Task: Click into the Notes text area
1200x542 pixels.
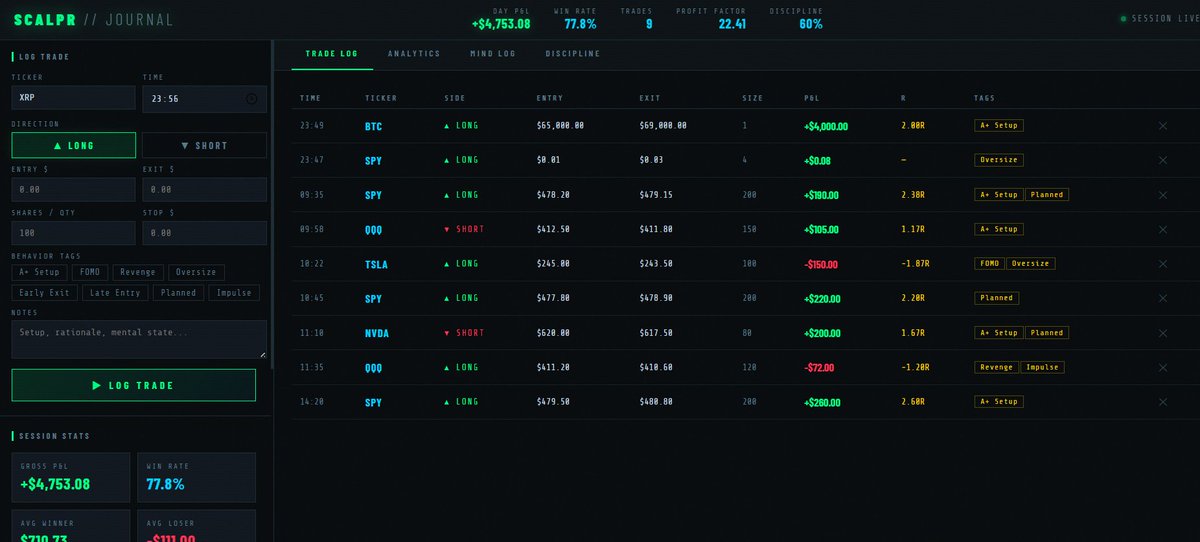Action: tap(139, 339)
